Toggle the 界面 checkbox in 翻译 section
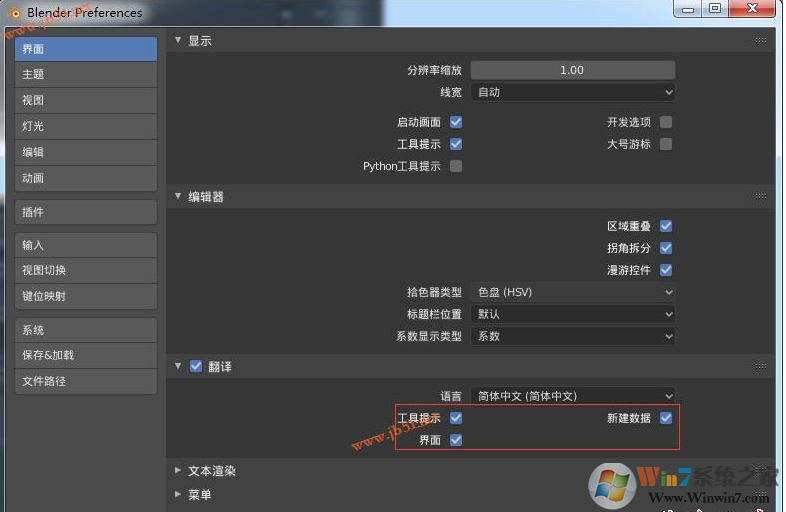786x512 pixels. pos(456,440)
